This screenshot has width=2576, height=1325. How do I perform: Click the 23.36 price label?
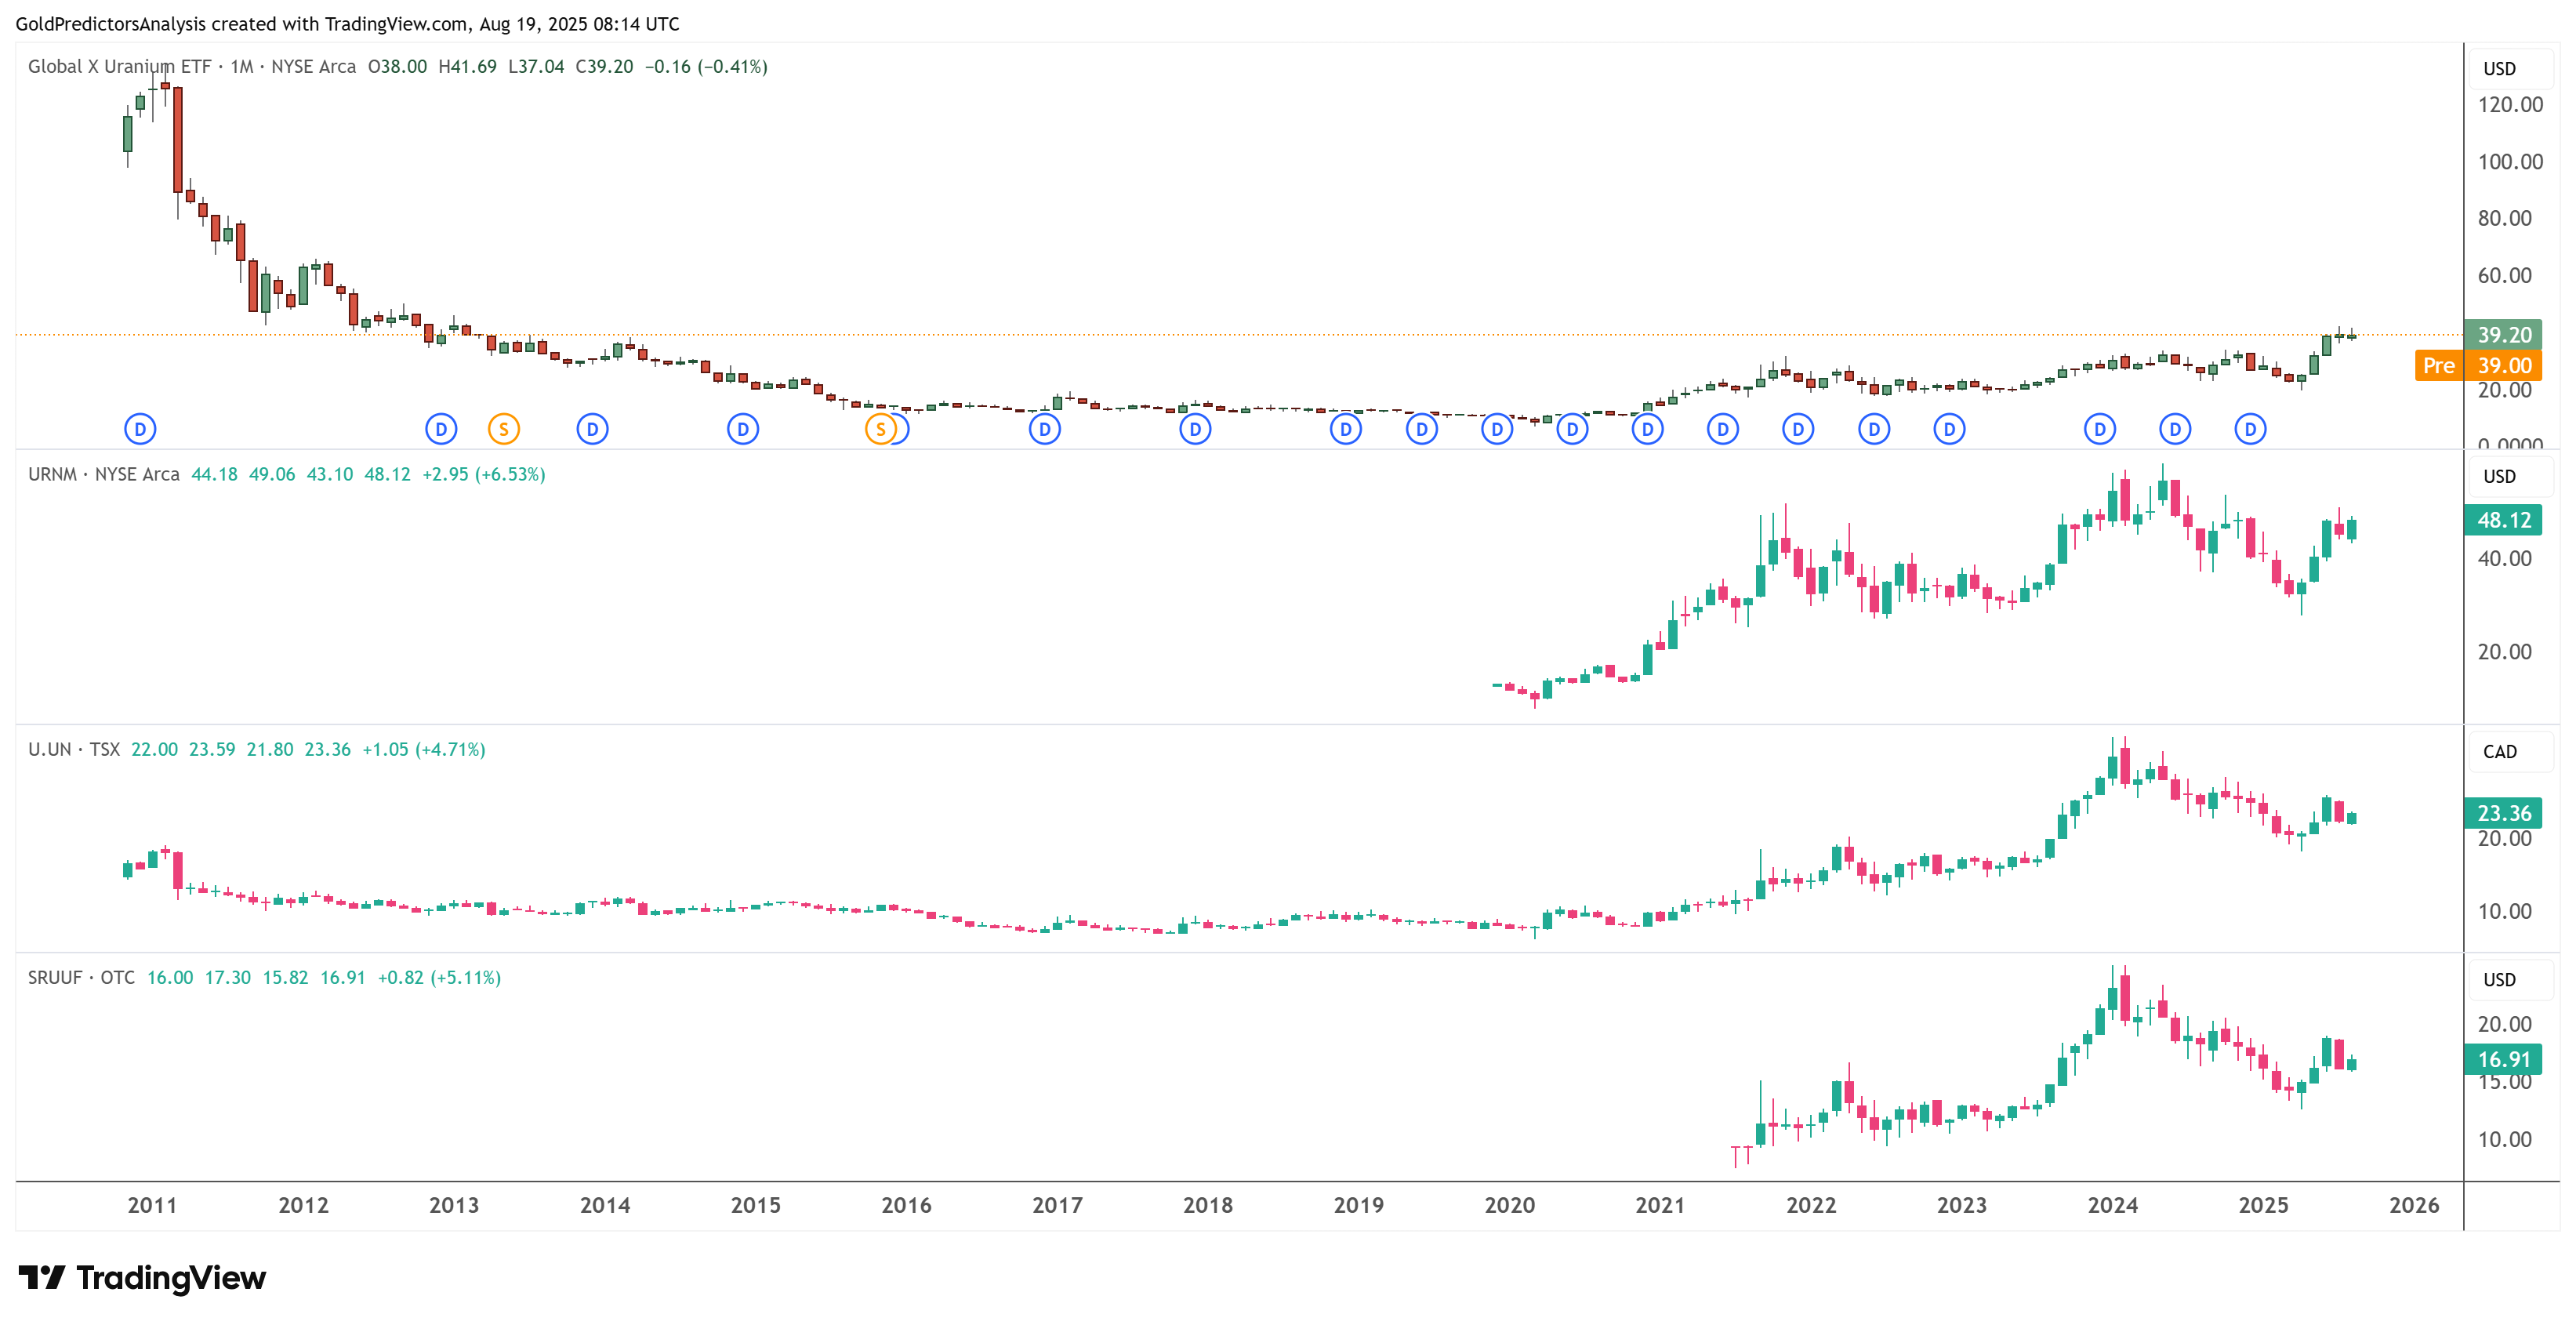(2503, 813)
